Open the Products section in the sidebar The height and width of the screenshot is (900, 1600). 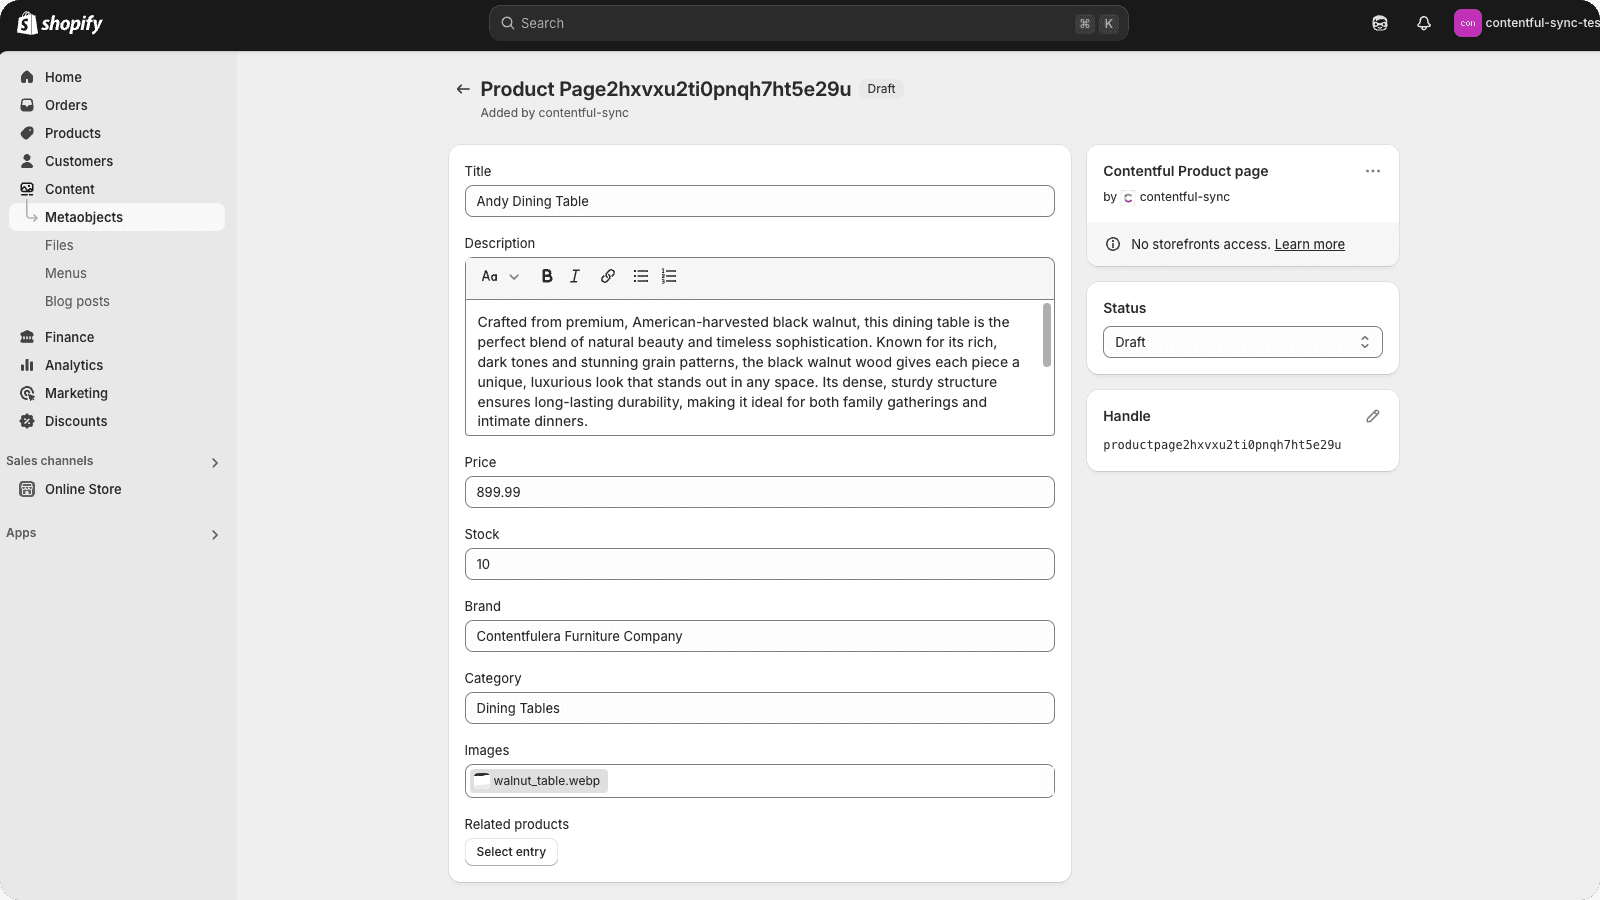[x=72, y=132]
